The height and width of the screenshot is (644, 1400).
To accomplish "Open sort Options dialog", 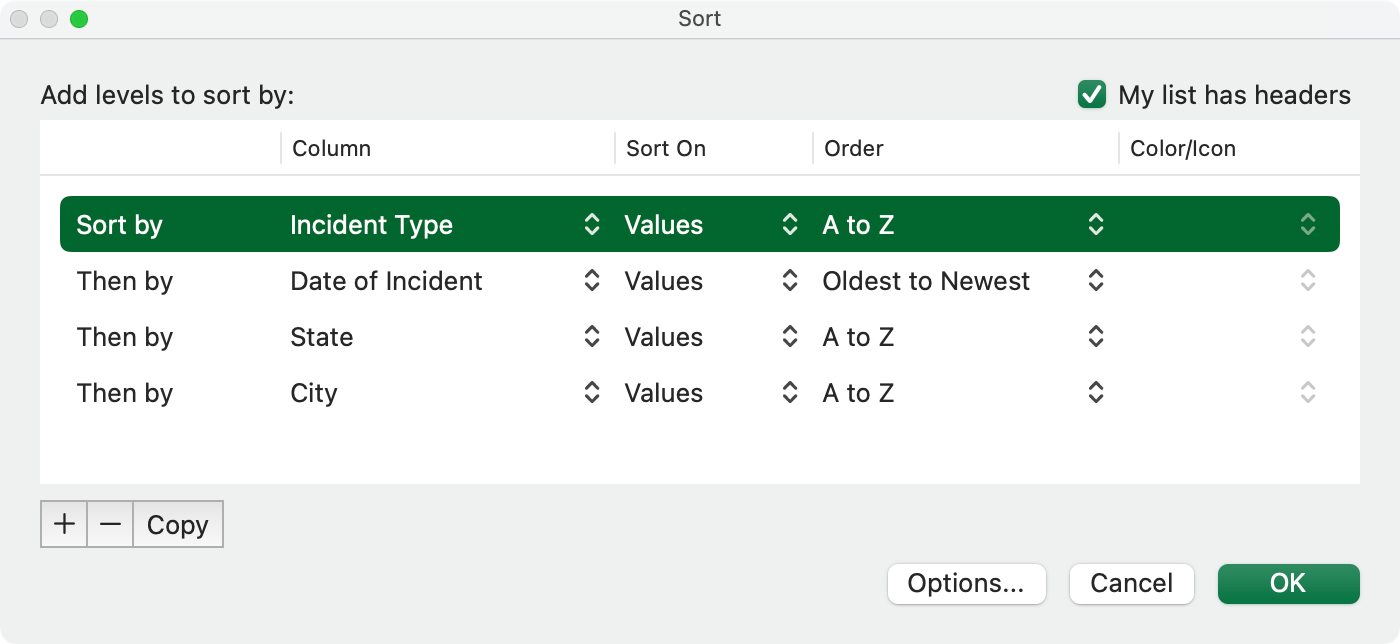I will click(x=966, y=584).
